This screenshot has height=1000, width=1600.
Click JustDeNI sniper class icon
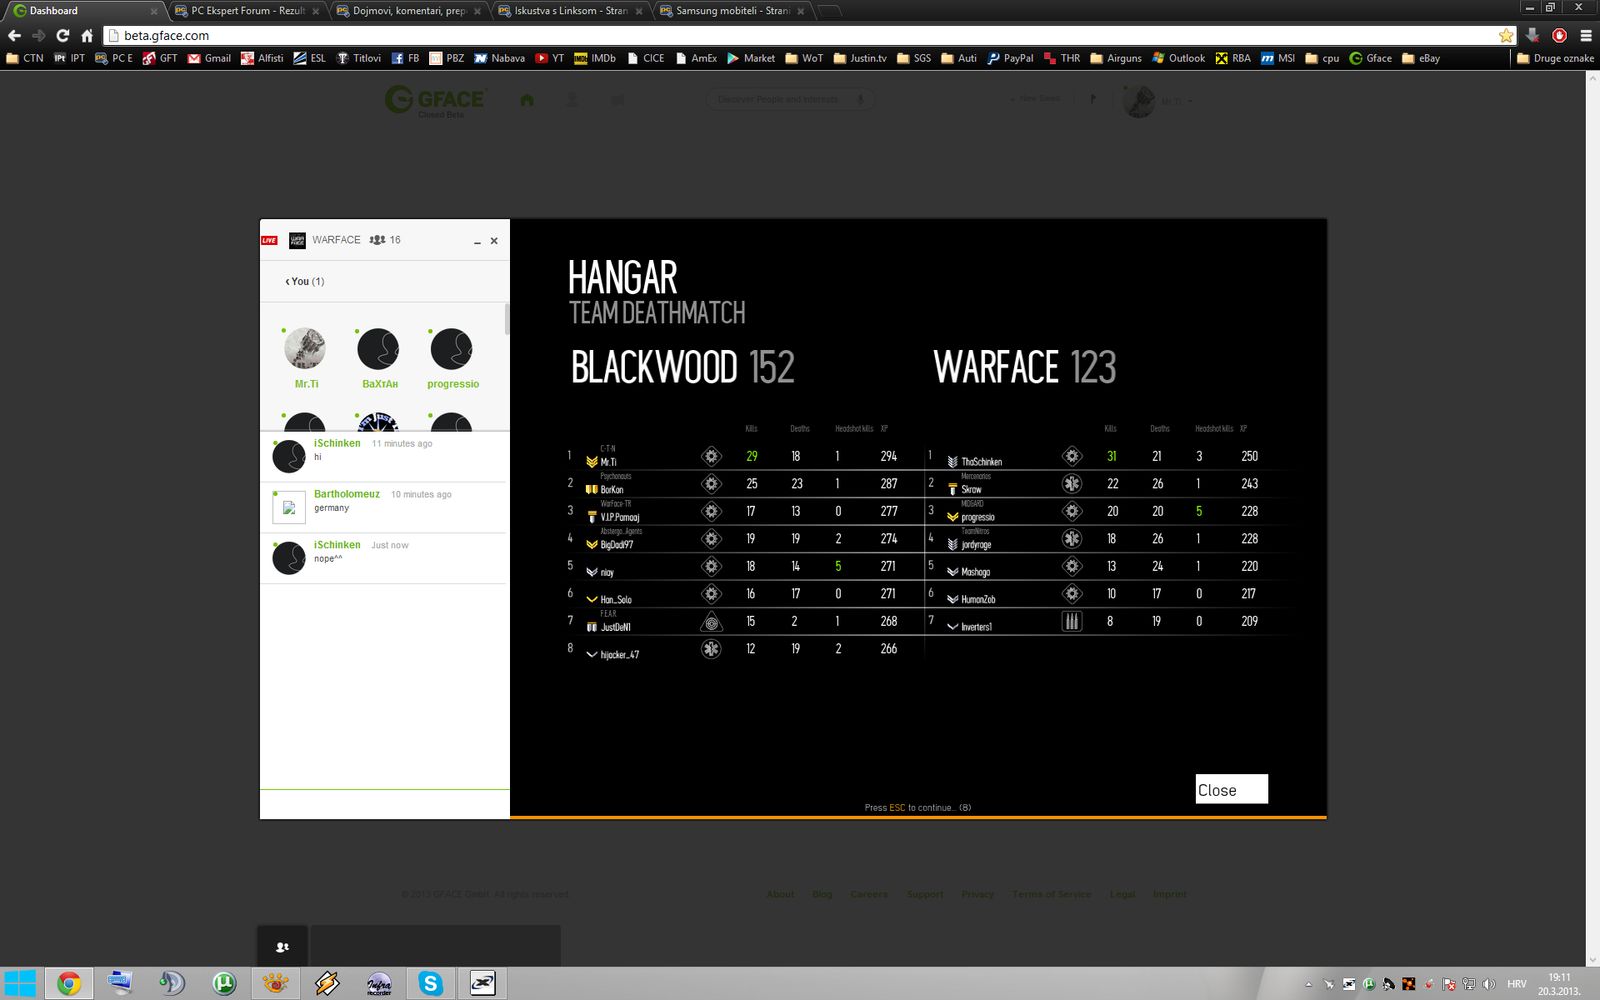tap(711, 621)
